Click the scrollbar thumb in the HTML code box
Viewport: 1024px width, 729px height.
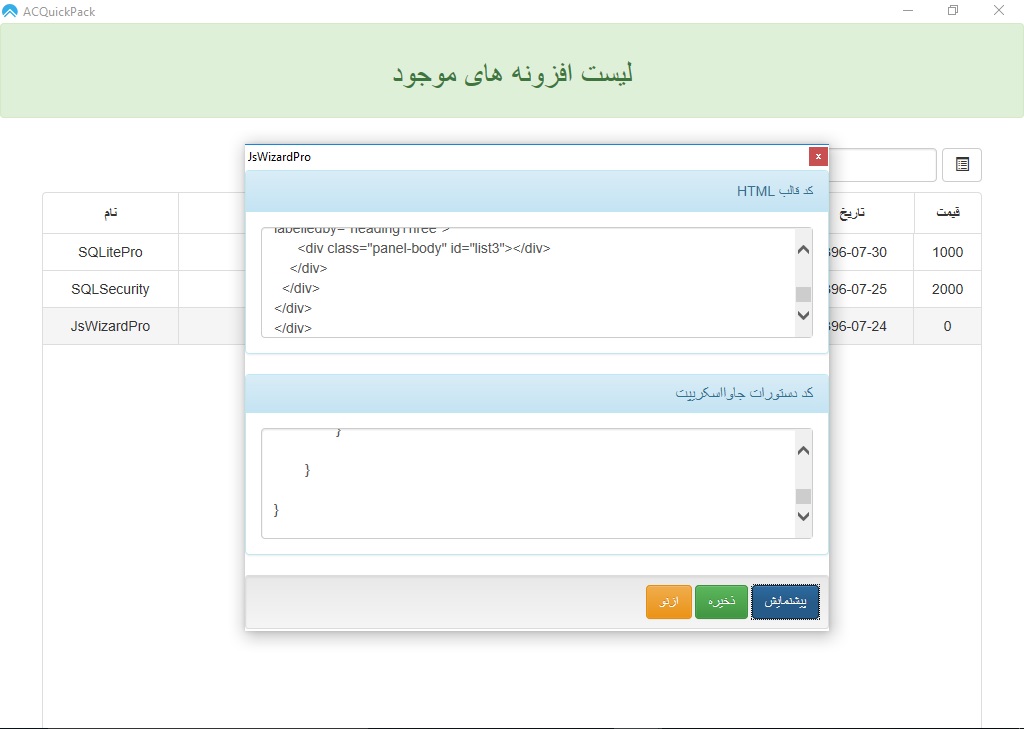(803, 294)
